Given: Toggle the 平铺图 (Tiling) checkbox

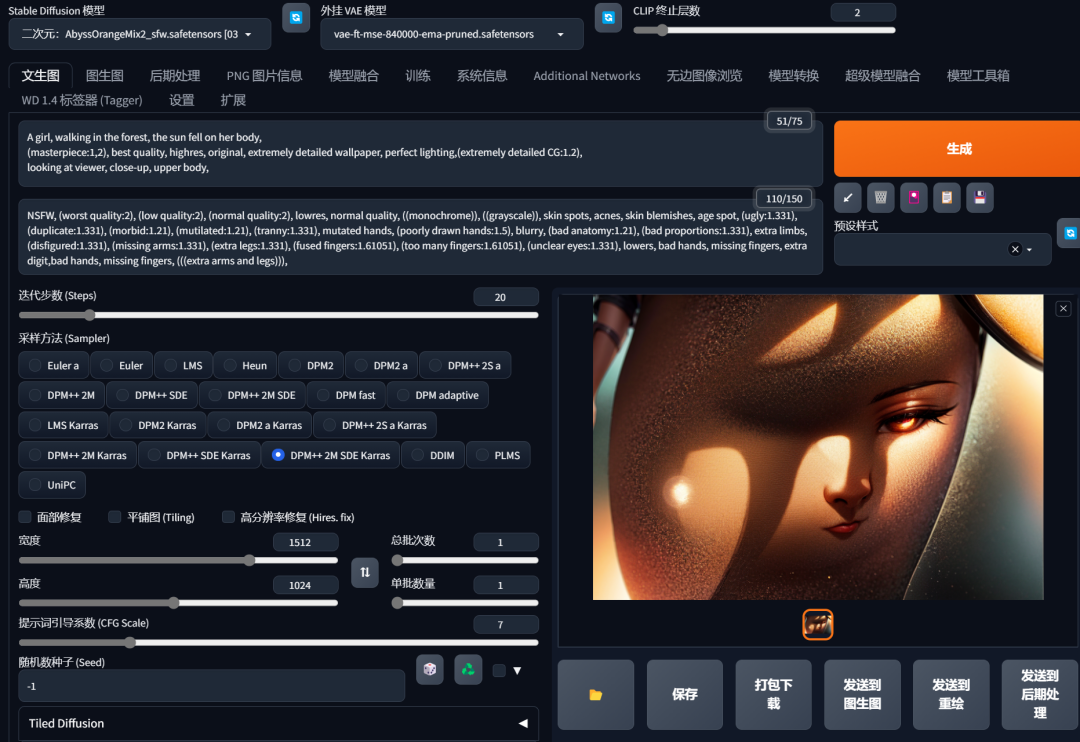Looking at the screenshot, I should pyautogui.click(x=115, y=517).
